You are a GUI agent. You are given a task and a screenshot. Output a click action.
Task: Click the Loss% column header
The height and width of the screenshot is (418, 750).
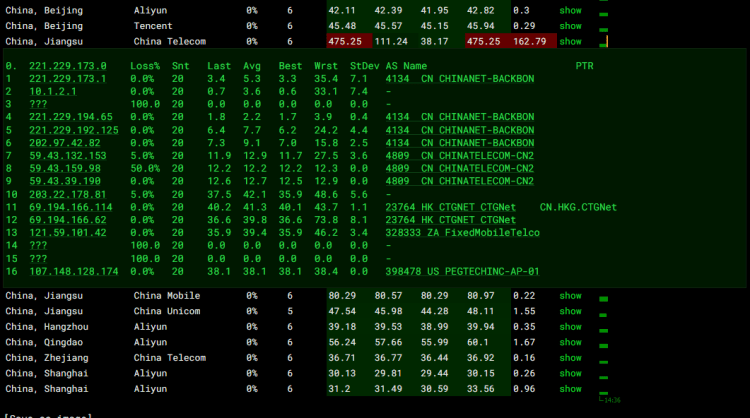[x=145, y=66]
